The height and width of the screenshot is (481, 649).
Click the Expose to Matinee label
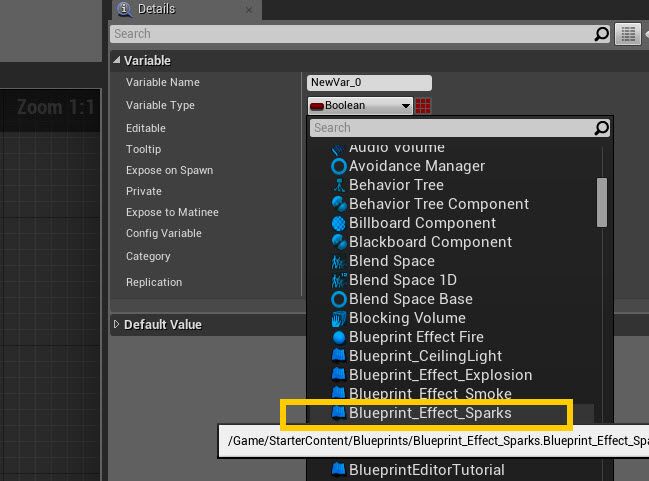click(172, 212)
